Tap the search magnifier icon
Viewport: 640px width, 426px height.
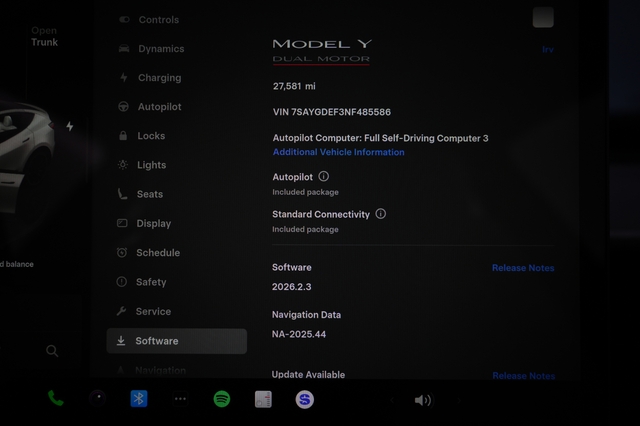coord(52,351)
